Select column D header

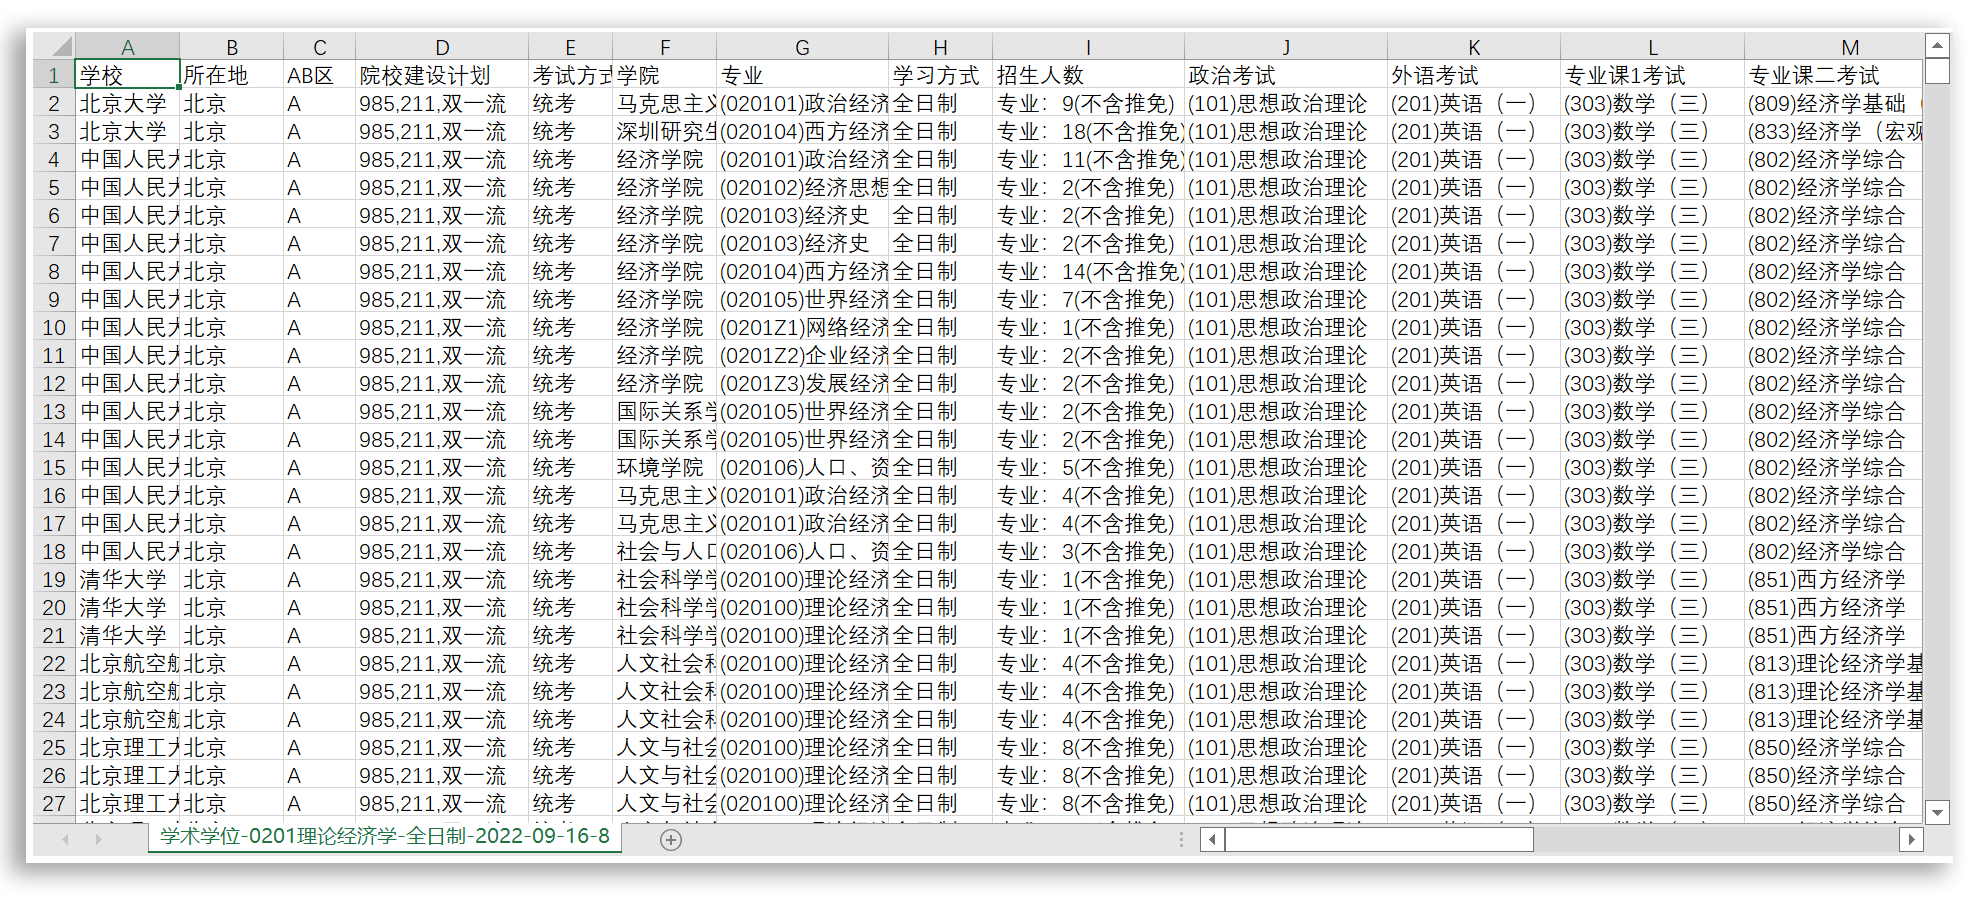coord(442,47)
